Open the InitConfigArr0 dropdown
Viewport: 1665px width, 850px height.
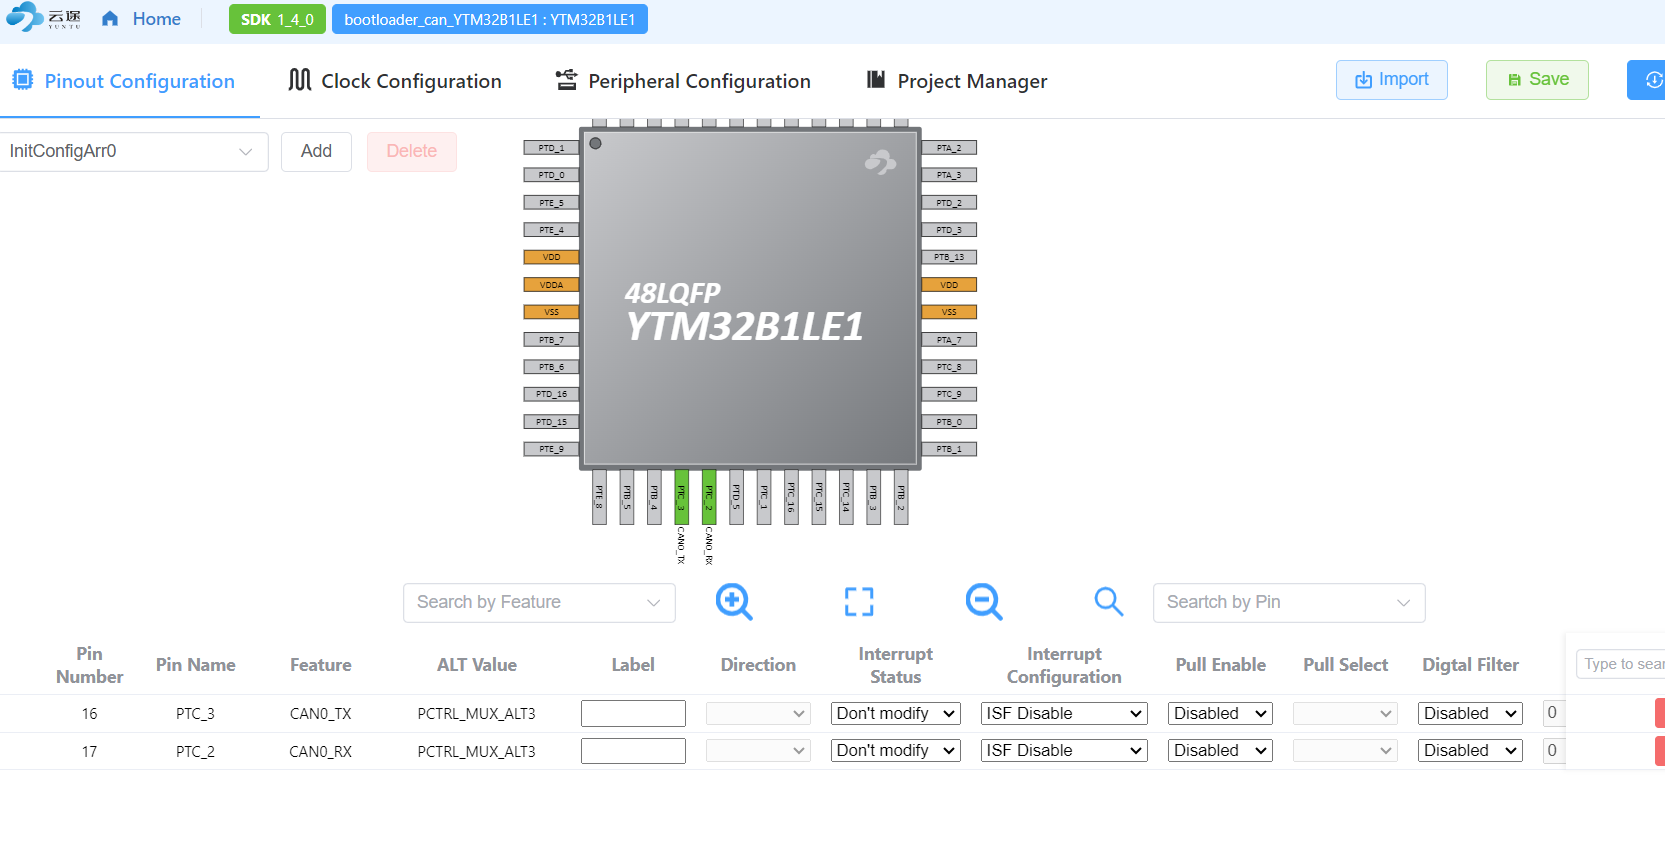click(133, 152)
